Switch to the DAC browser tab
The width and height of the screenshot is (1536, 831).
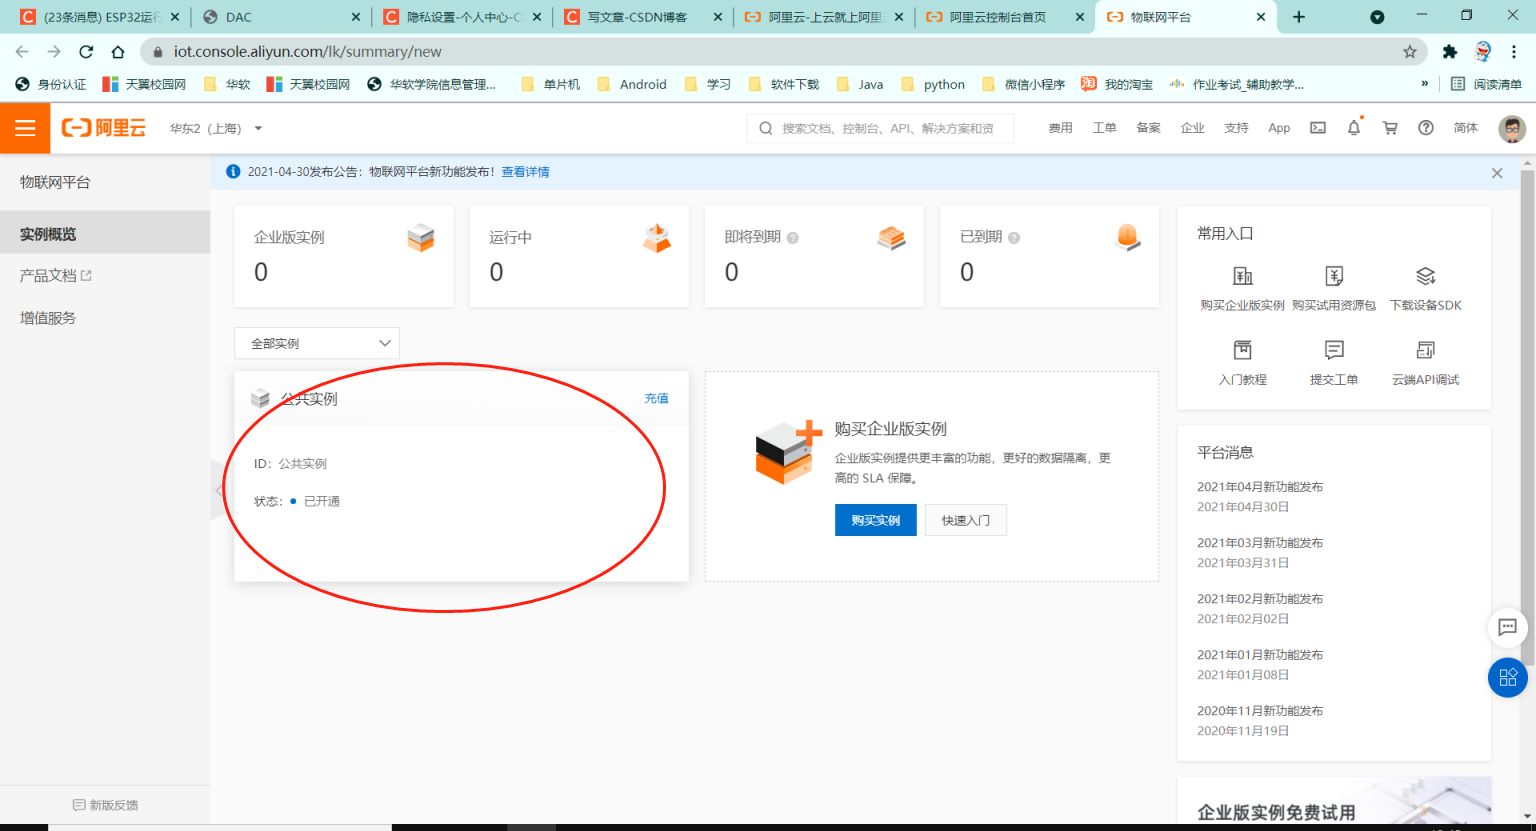tap(280, 17)
